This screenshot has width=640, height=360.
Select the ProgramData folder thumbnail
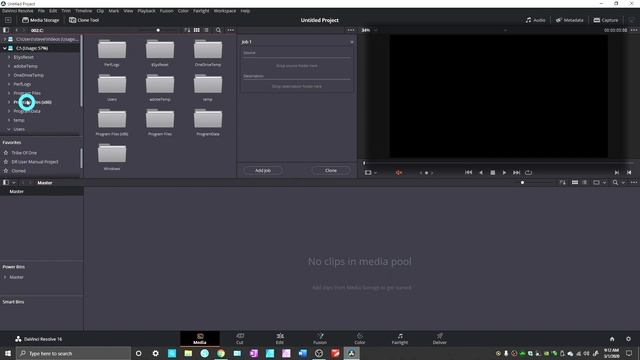click(208, 122)
